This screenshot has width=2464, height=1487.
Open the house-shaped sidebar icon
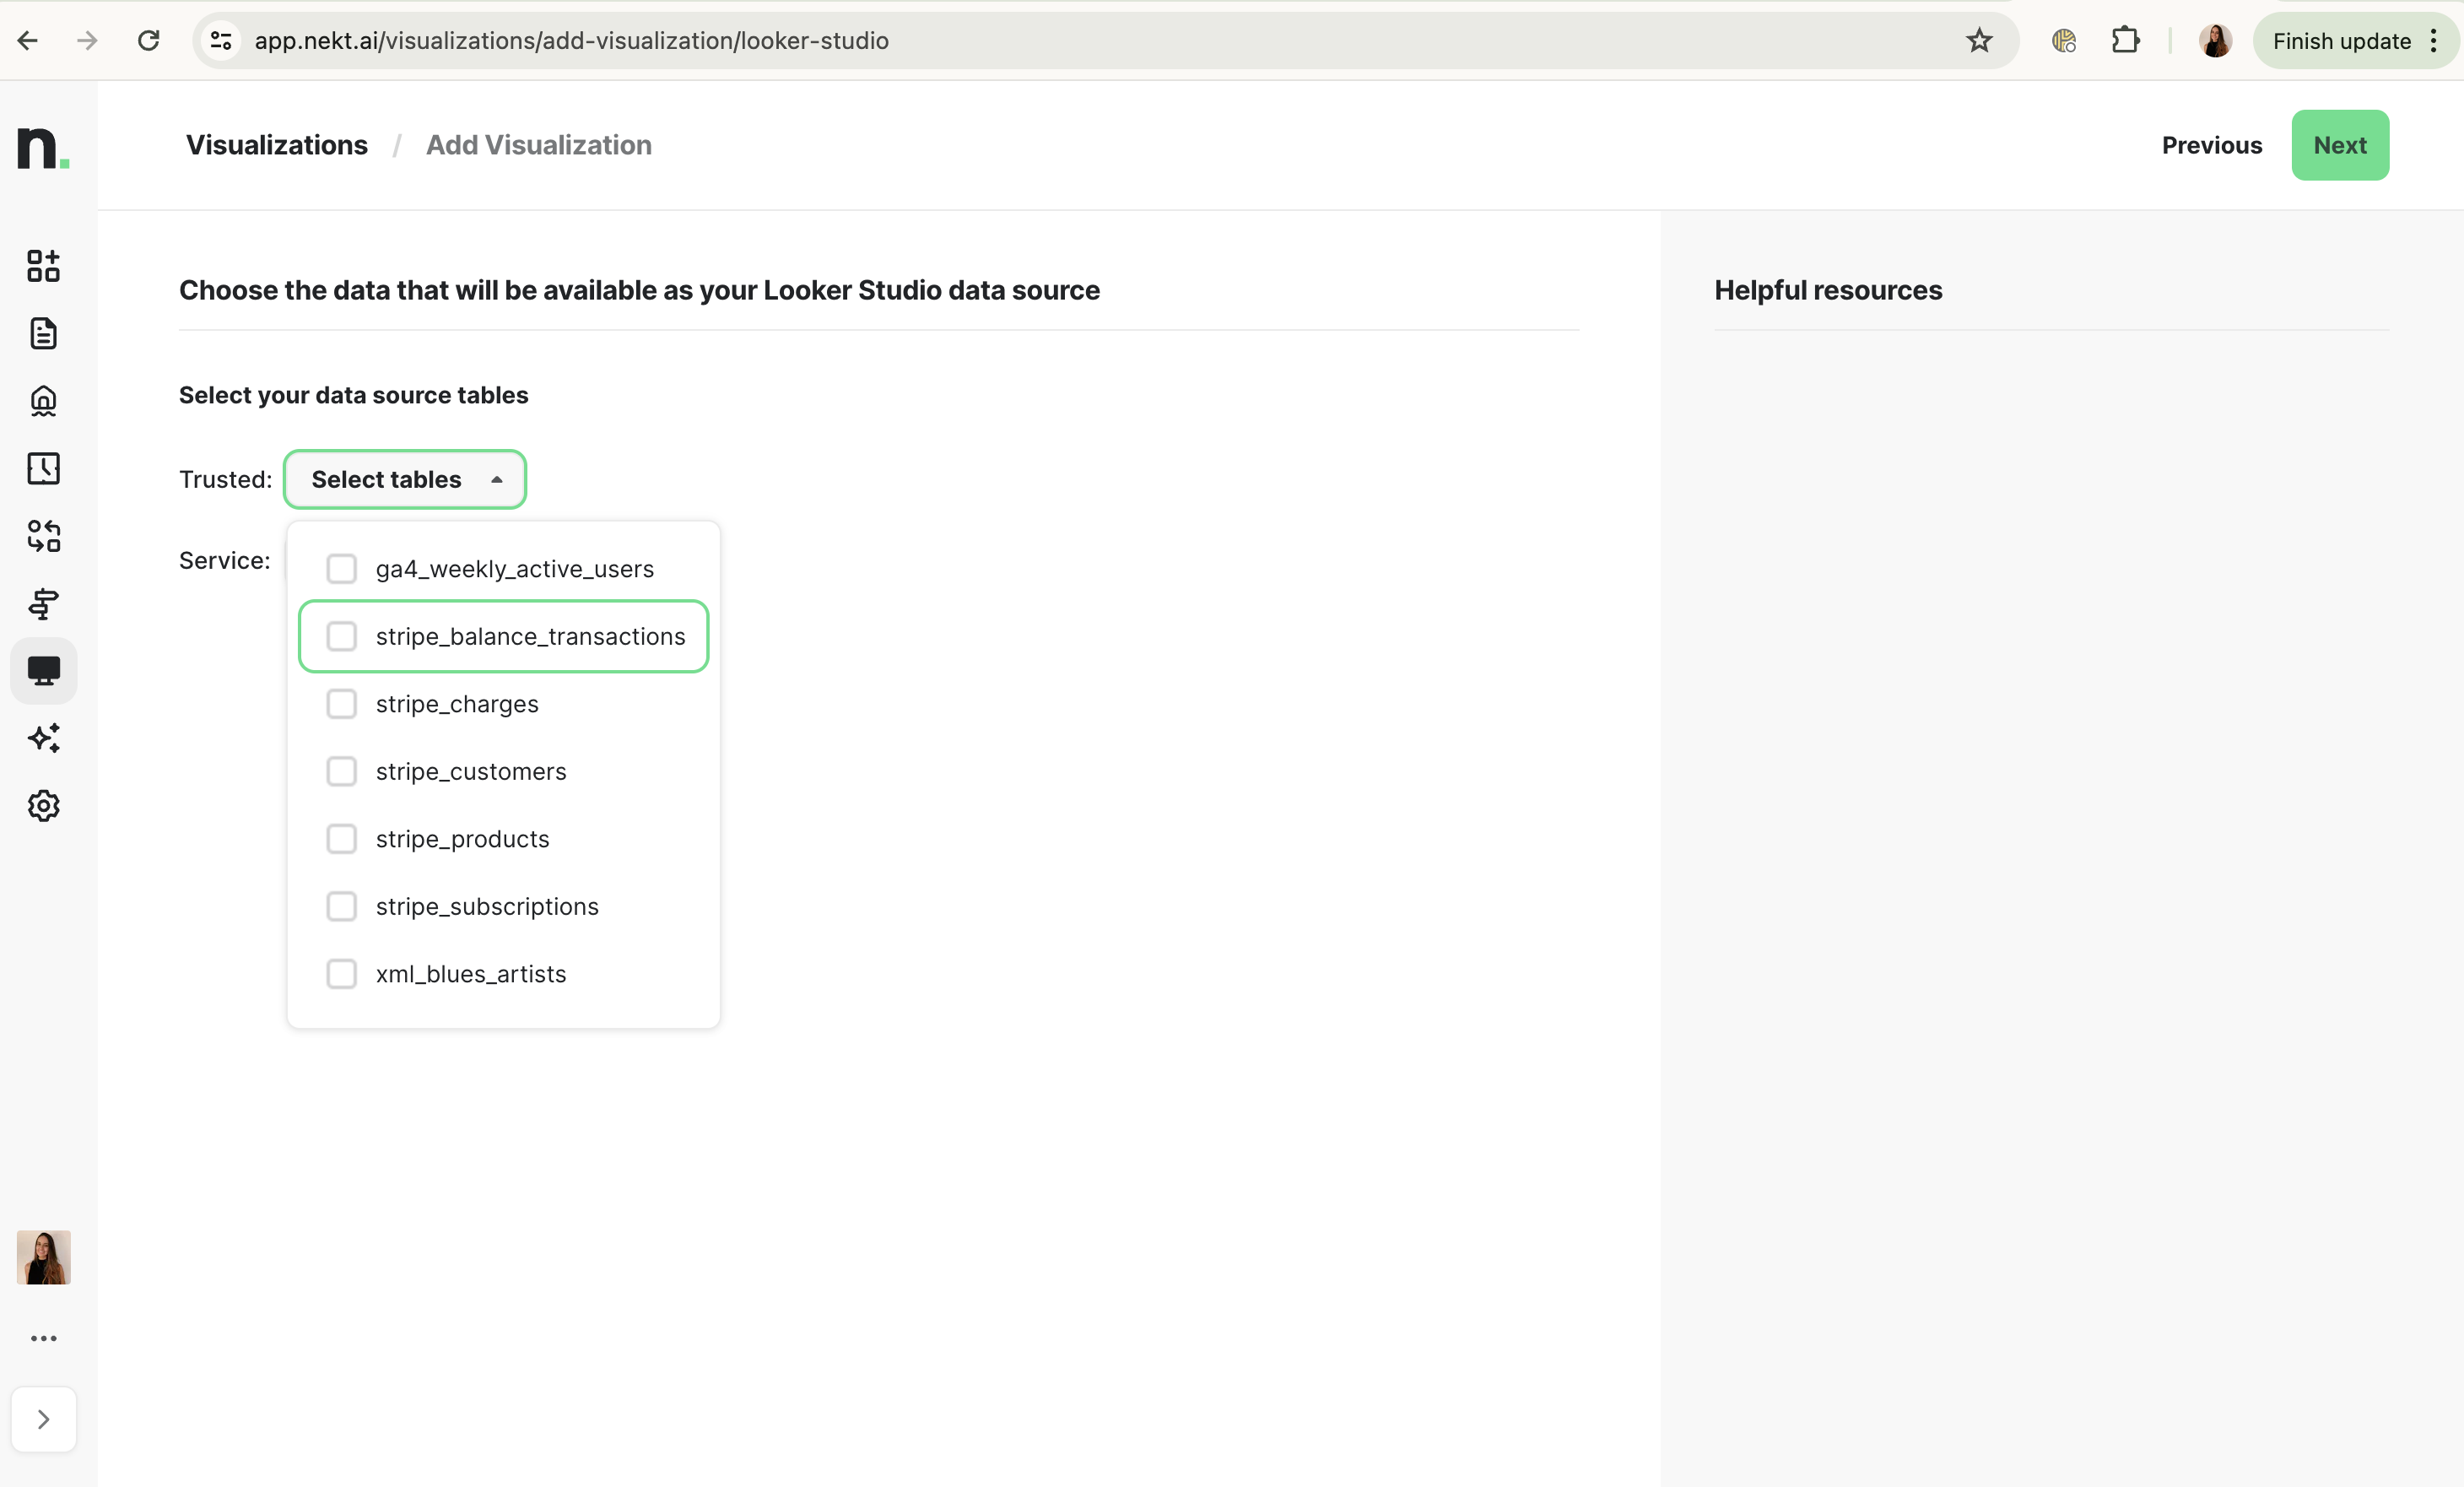43,401
